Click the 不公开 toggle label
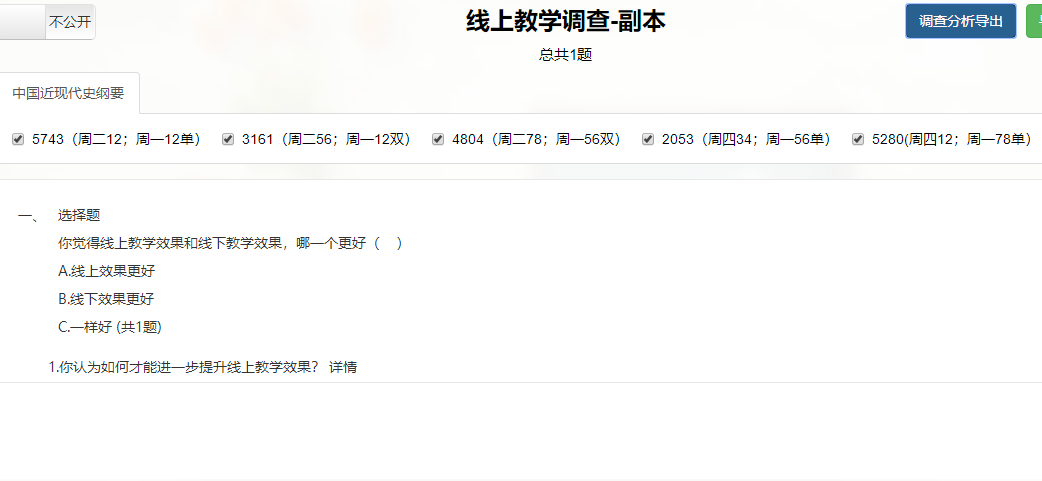Screen dimensions: 1042x481 pyautogui.click(x=70, y=22)
